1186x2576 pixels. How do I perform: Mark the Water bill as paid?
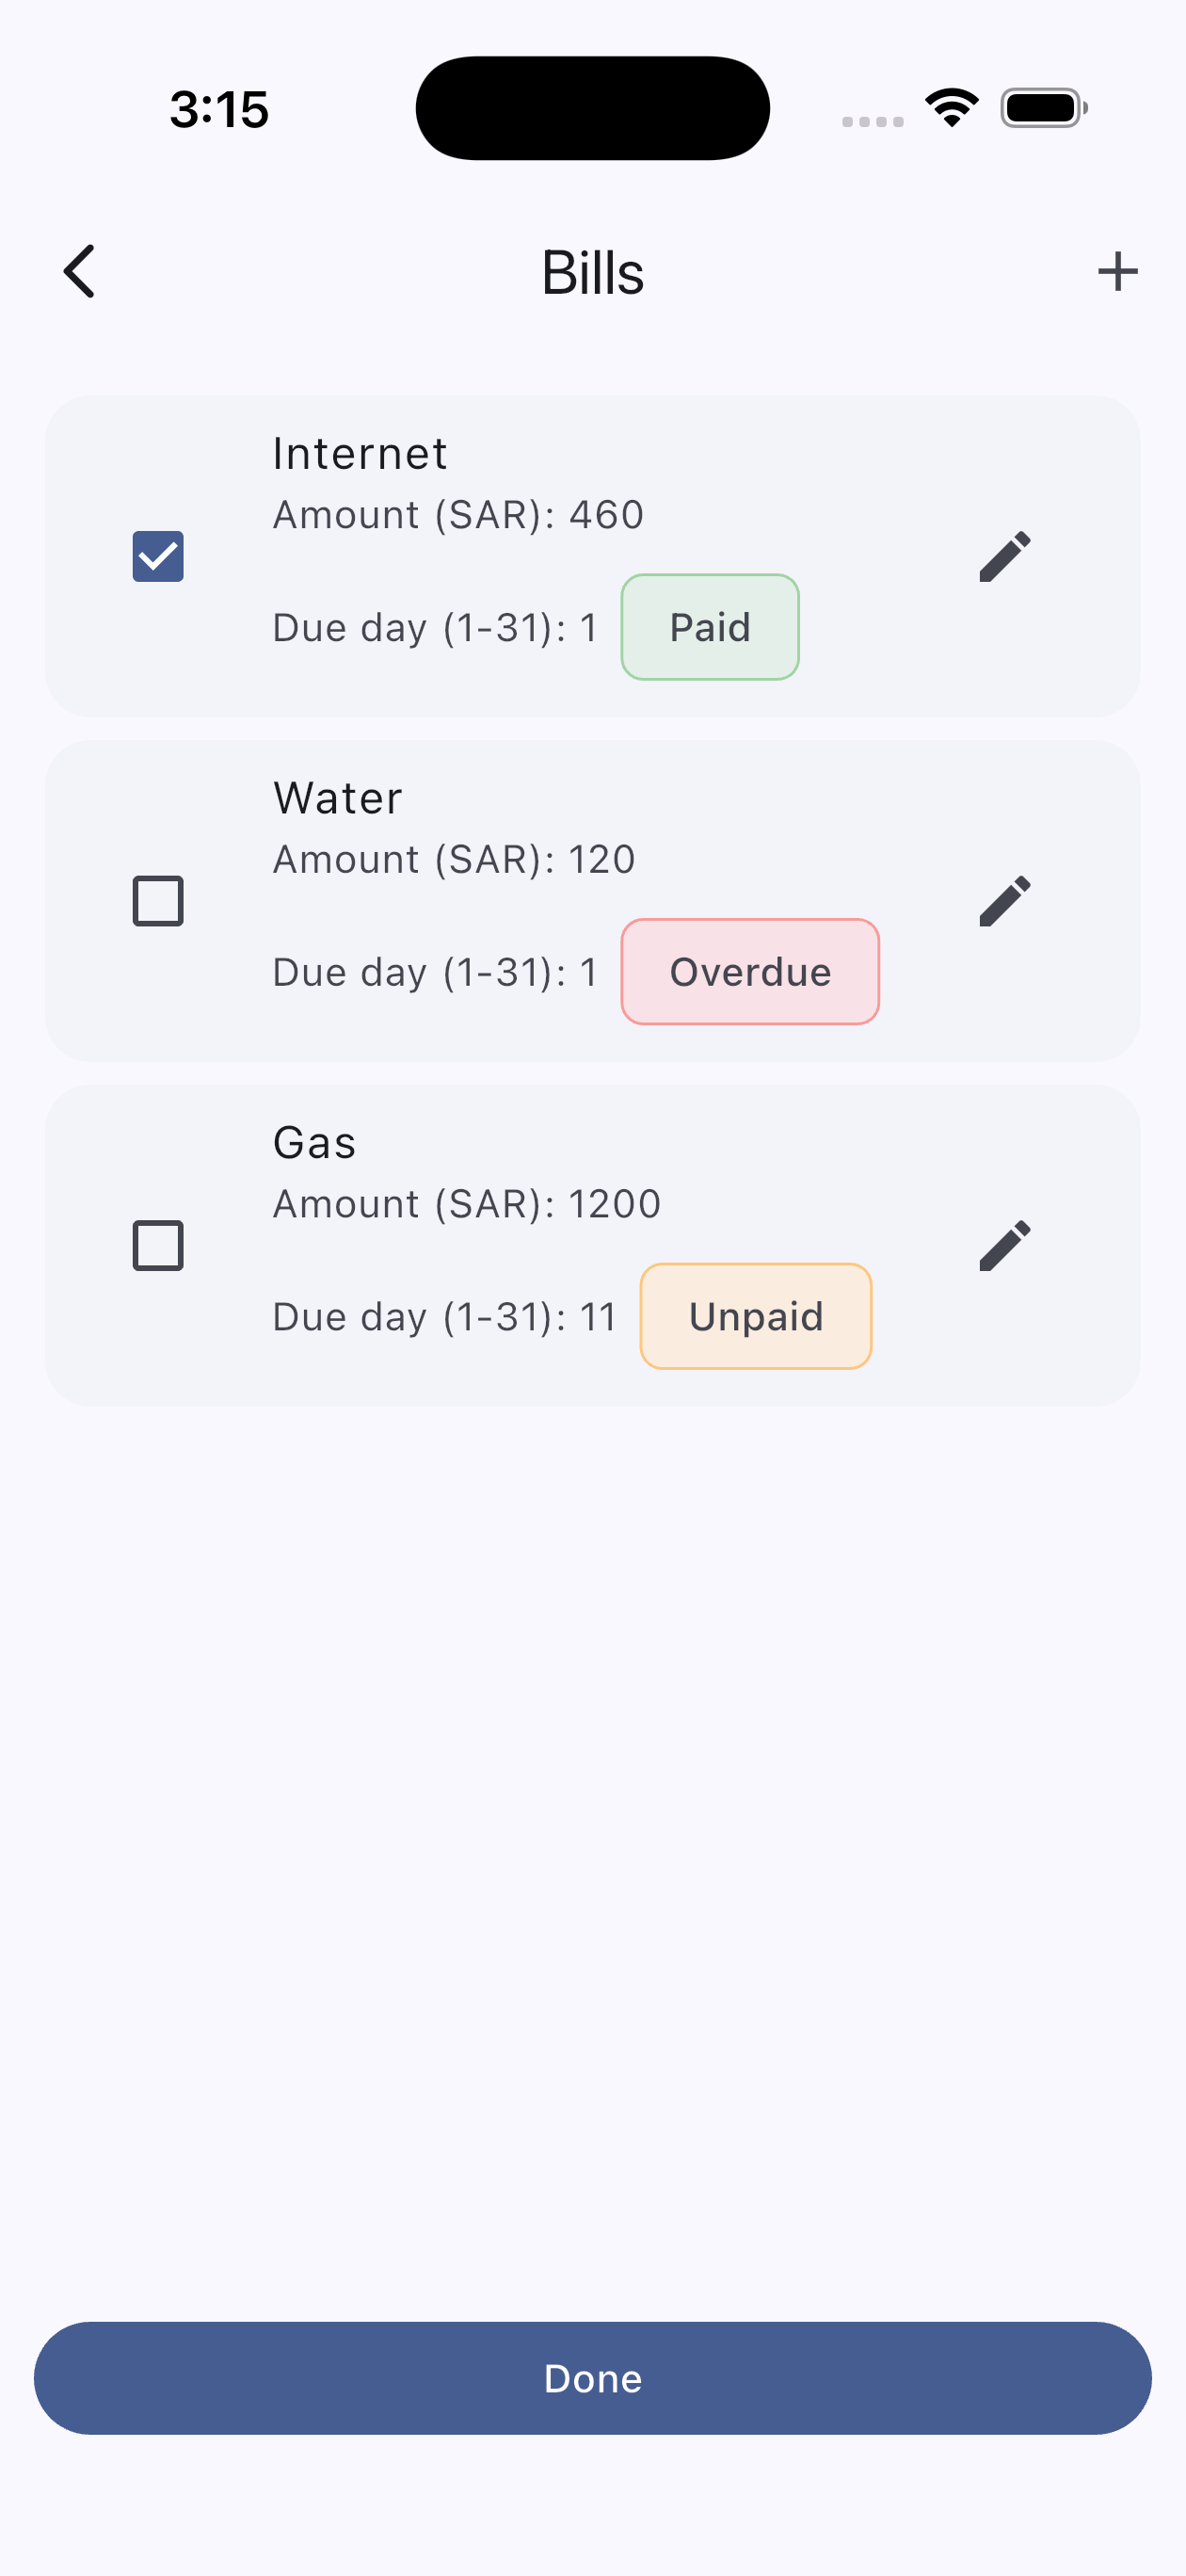(158, 901)
